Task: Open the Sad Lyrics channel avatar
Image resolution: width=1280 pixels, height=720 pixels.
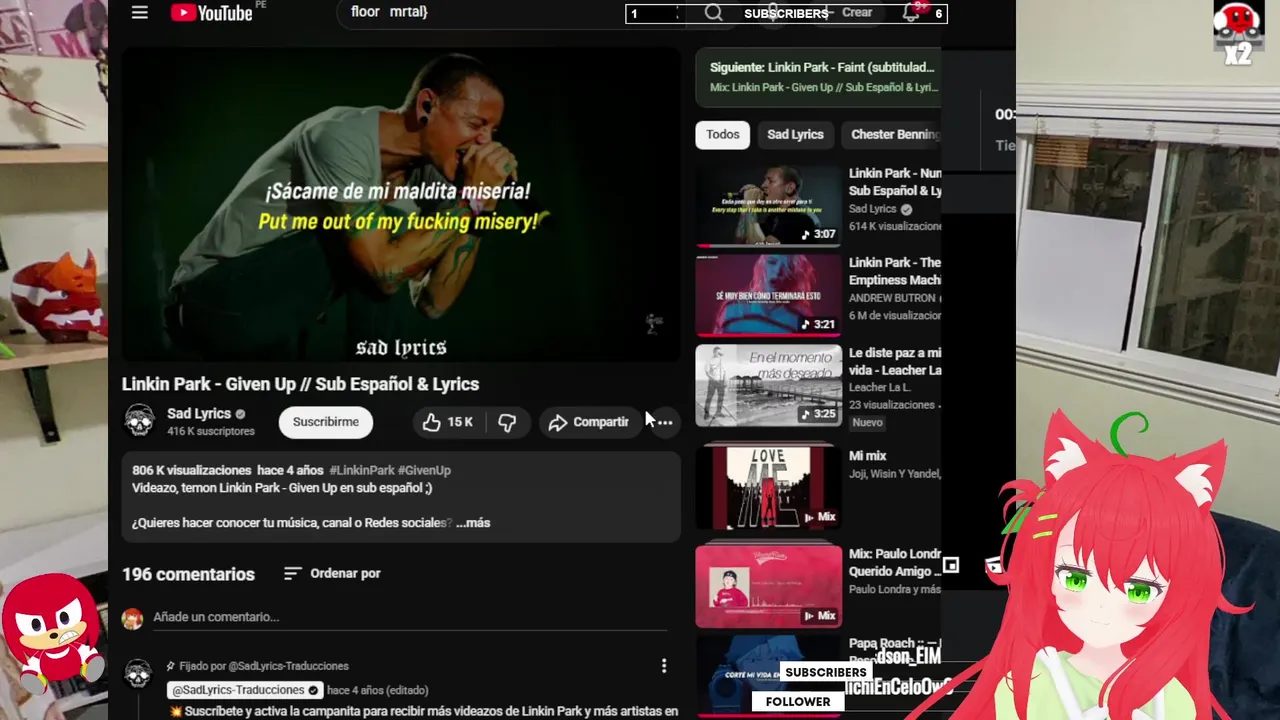Action: [x=139, y=421]
